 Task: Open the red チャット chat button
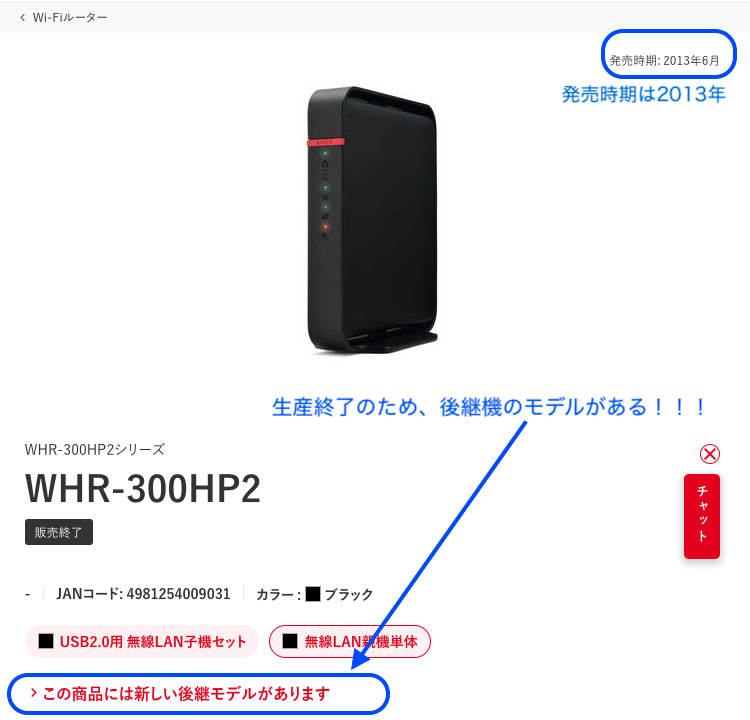(702, 516)
